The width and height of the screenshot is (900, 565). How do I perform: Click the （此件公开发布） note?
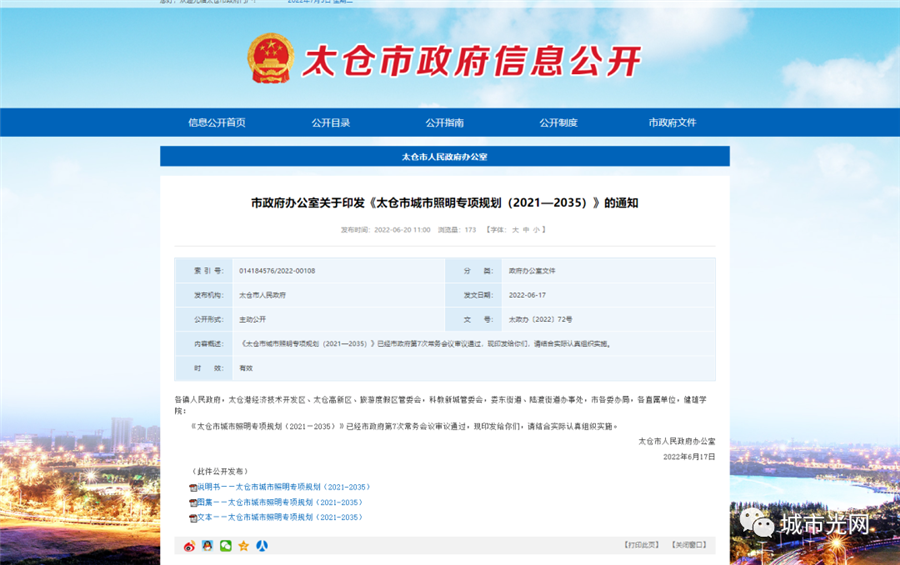coord(219,471)
